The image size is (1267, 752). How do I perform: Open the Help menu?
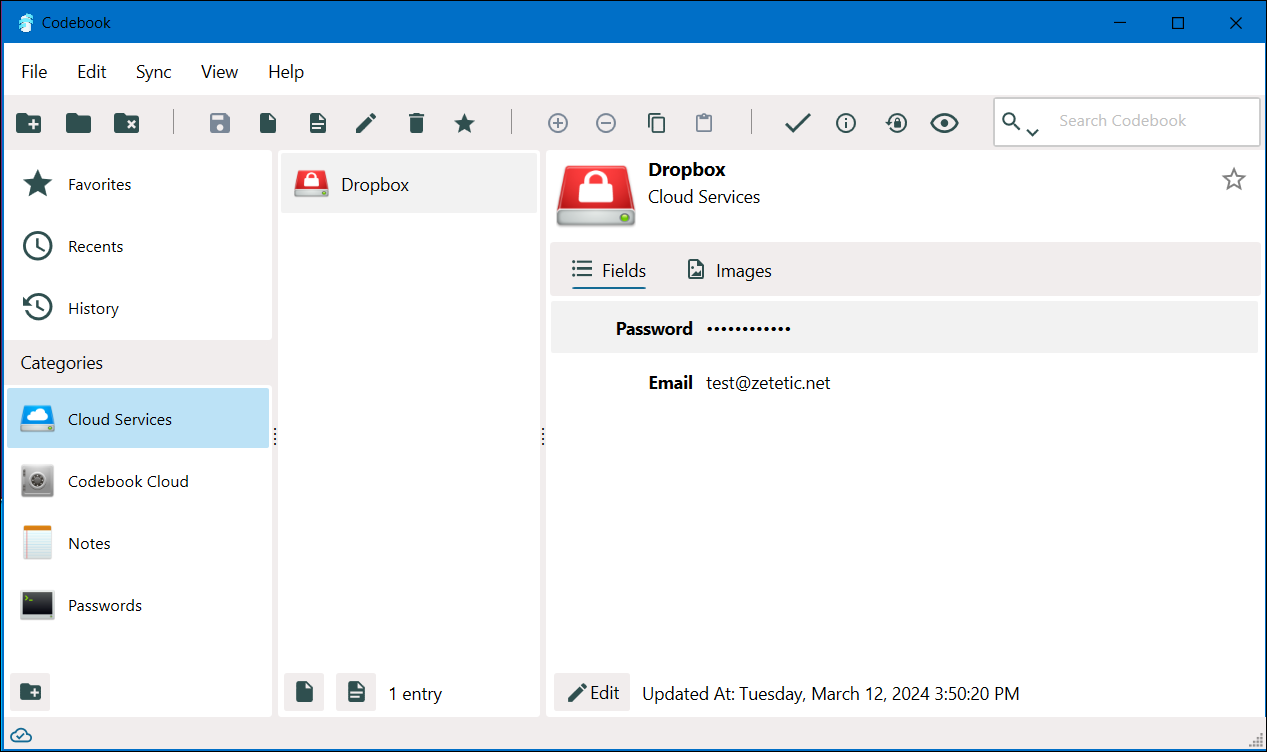click(x=286, y=72)
